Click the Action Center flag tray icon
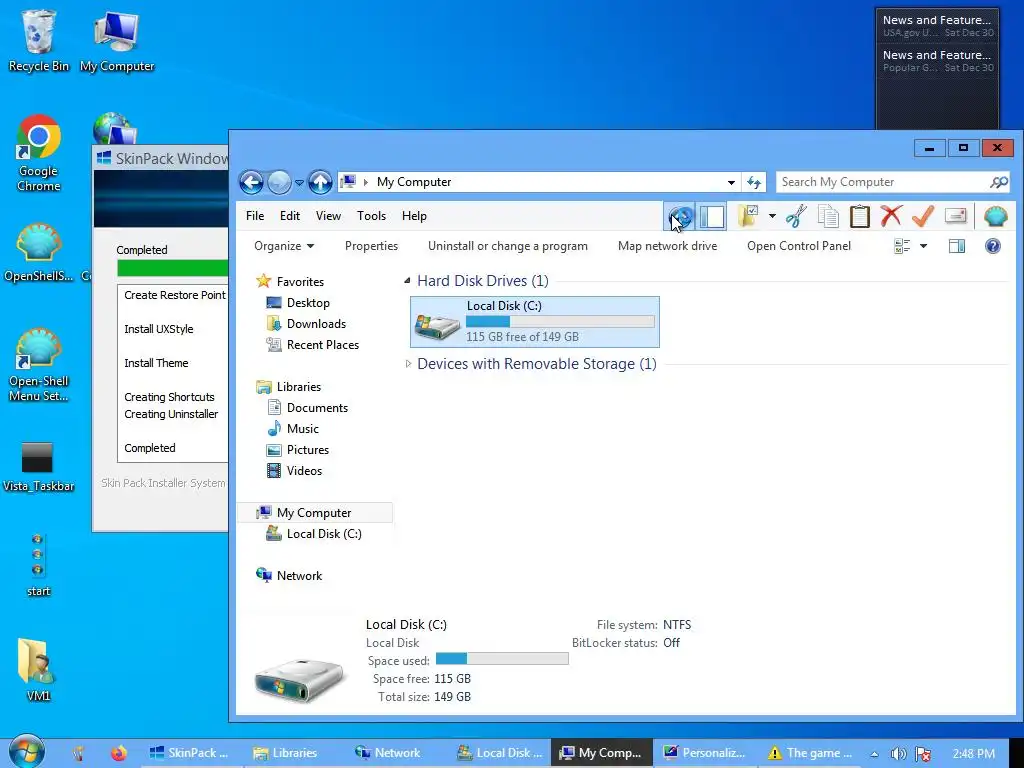Viewport: 1024px width, 768px height. tap(923, 753)
